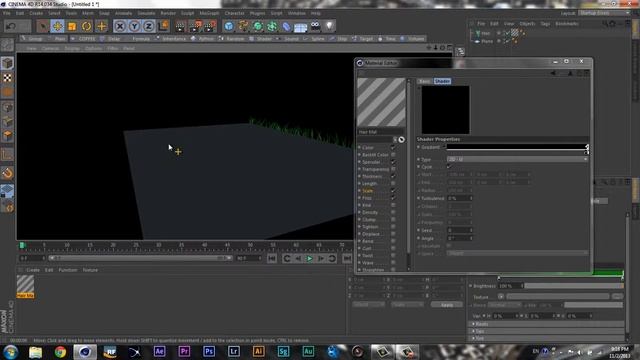Open the spline pen tool icon

coord(243,27)
